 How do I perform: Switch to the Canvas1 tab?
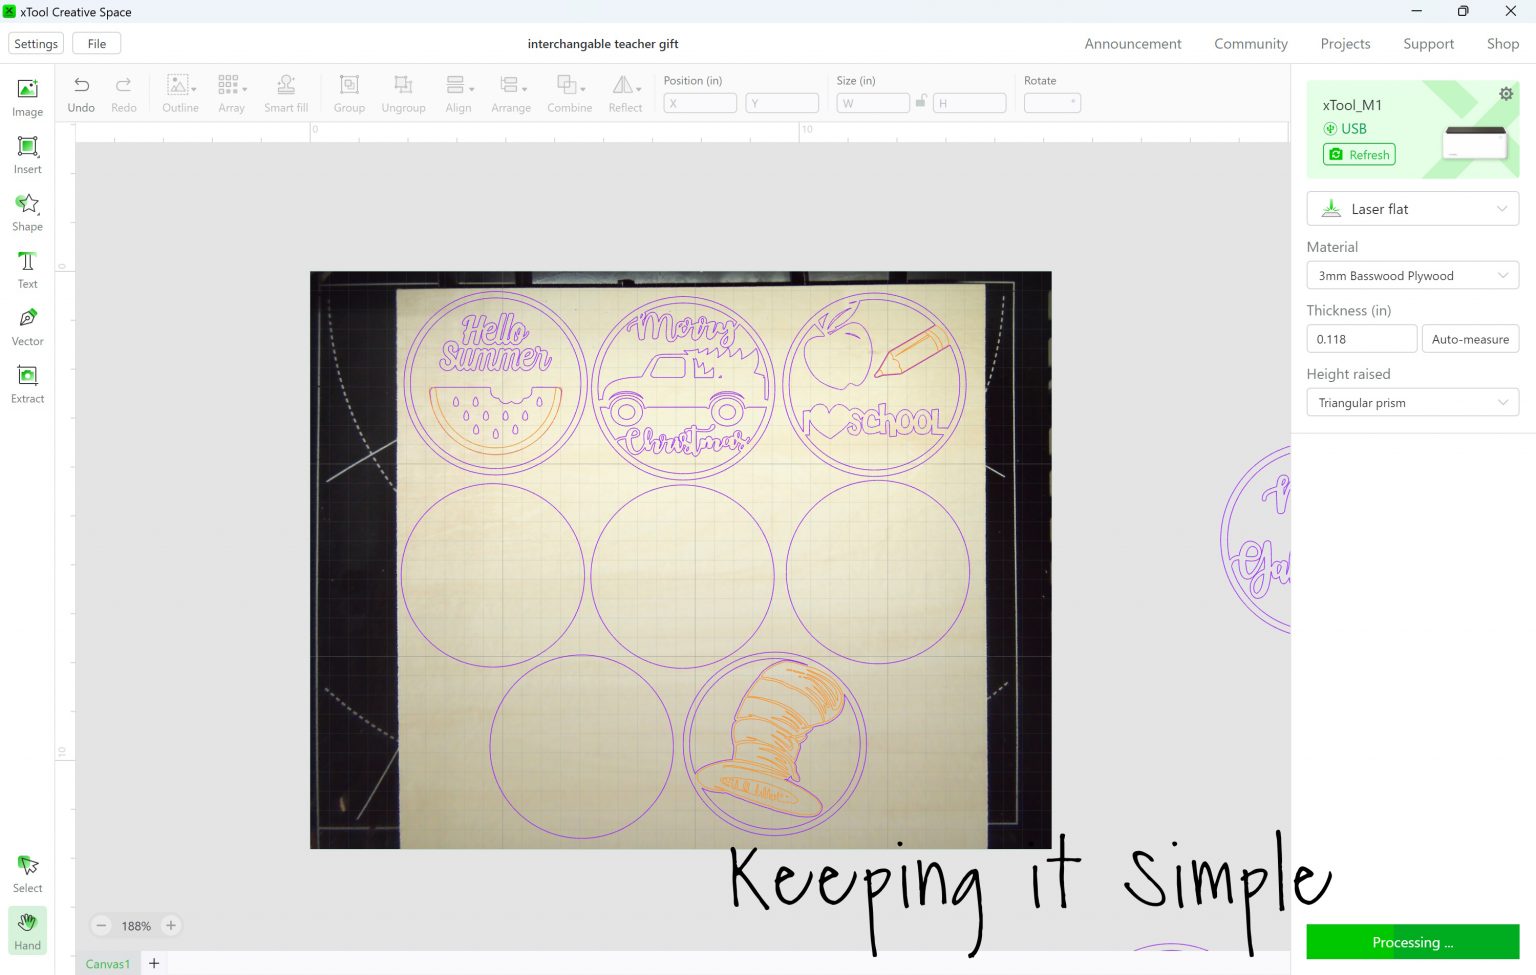108,963
